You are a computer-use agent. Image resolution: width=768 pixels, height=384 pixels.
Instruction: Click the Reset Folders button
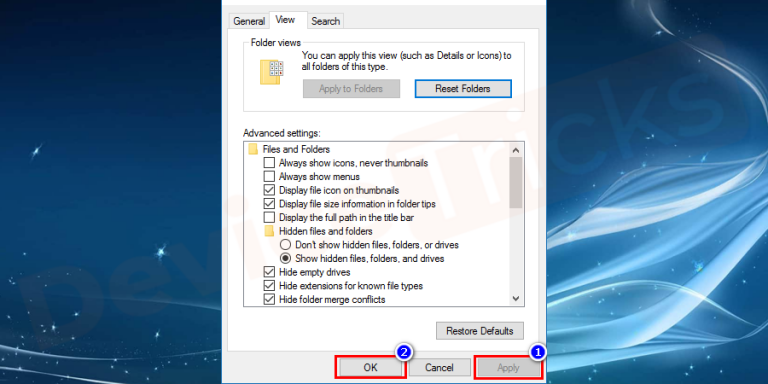463,89
